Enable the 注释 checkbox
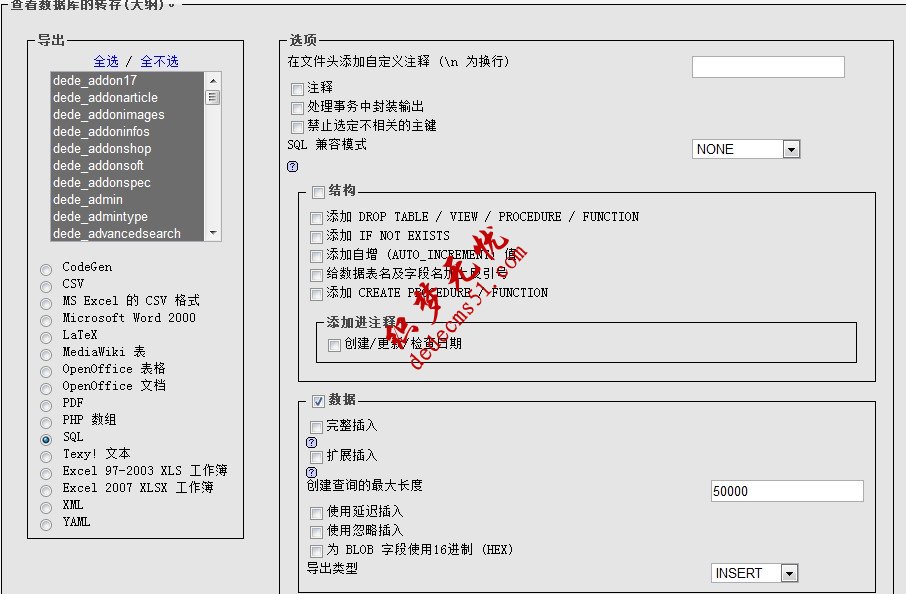Screen dimensions: 906x594 [x=297, y=89]
